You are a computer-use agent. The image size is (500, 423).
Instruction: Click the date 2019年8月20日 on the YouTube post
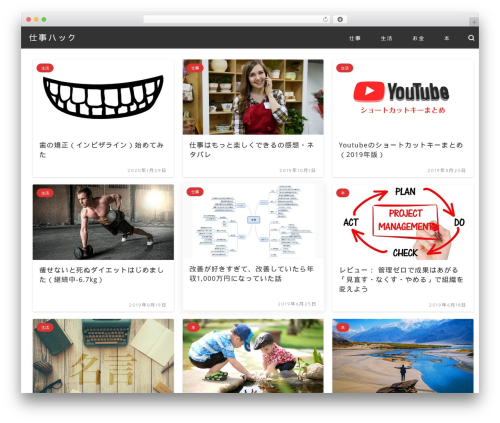pos(446,170)
